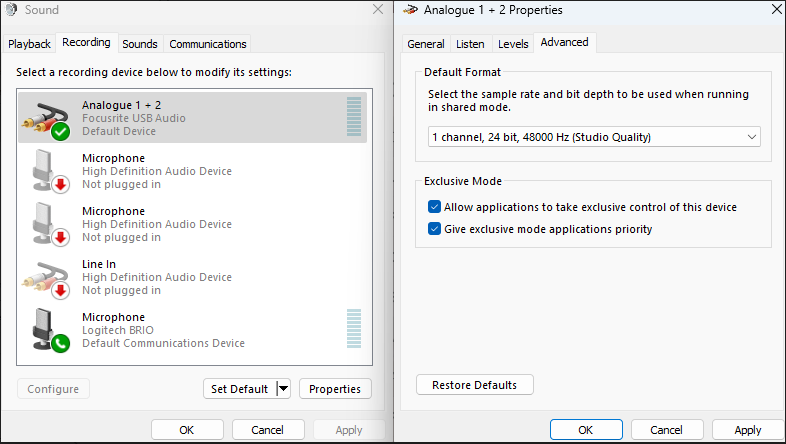Open the Default Format sample rate dropdown

coord(594,137)
